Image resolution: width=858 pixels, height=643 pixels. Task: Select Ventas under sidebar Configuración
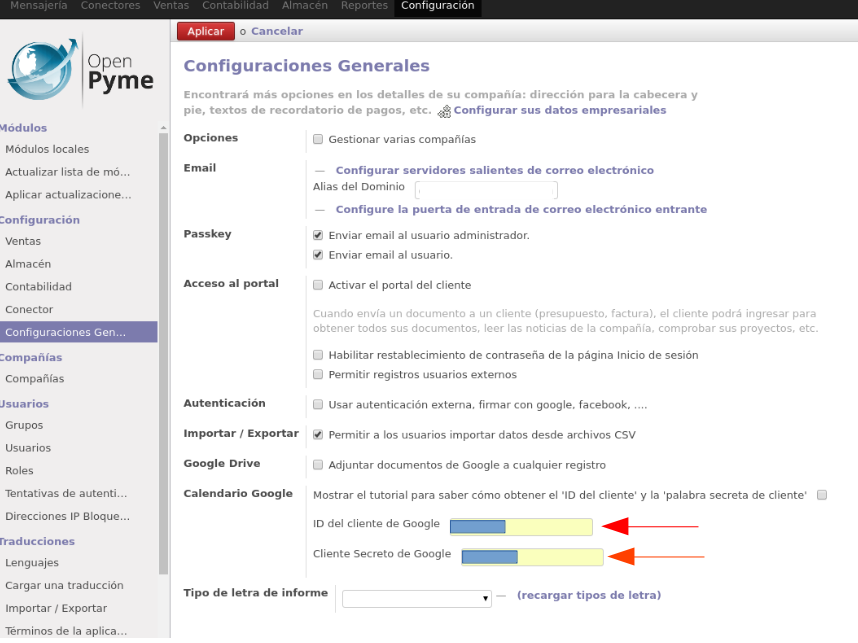[x=23, y=241]
